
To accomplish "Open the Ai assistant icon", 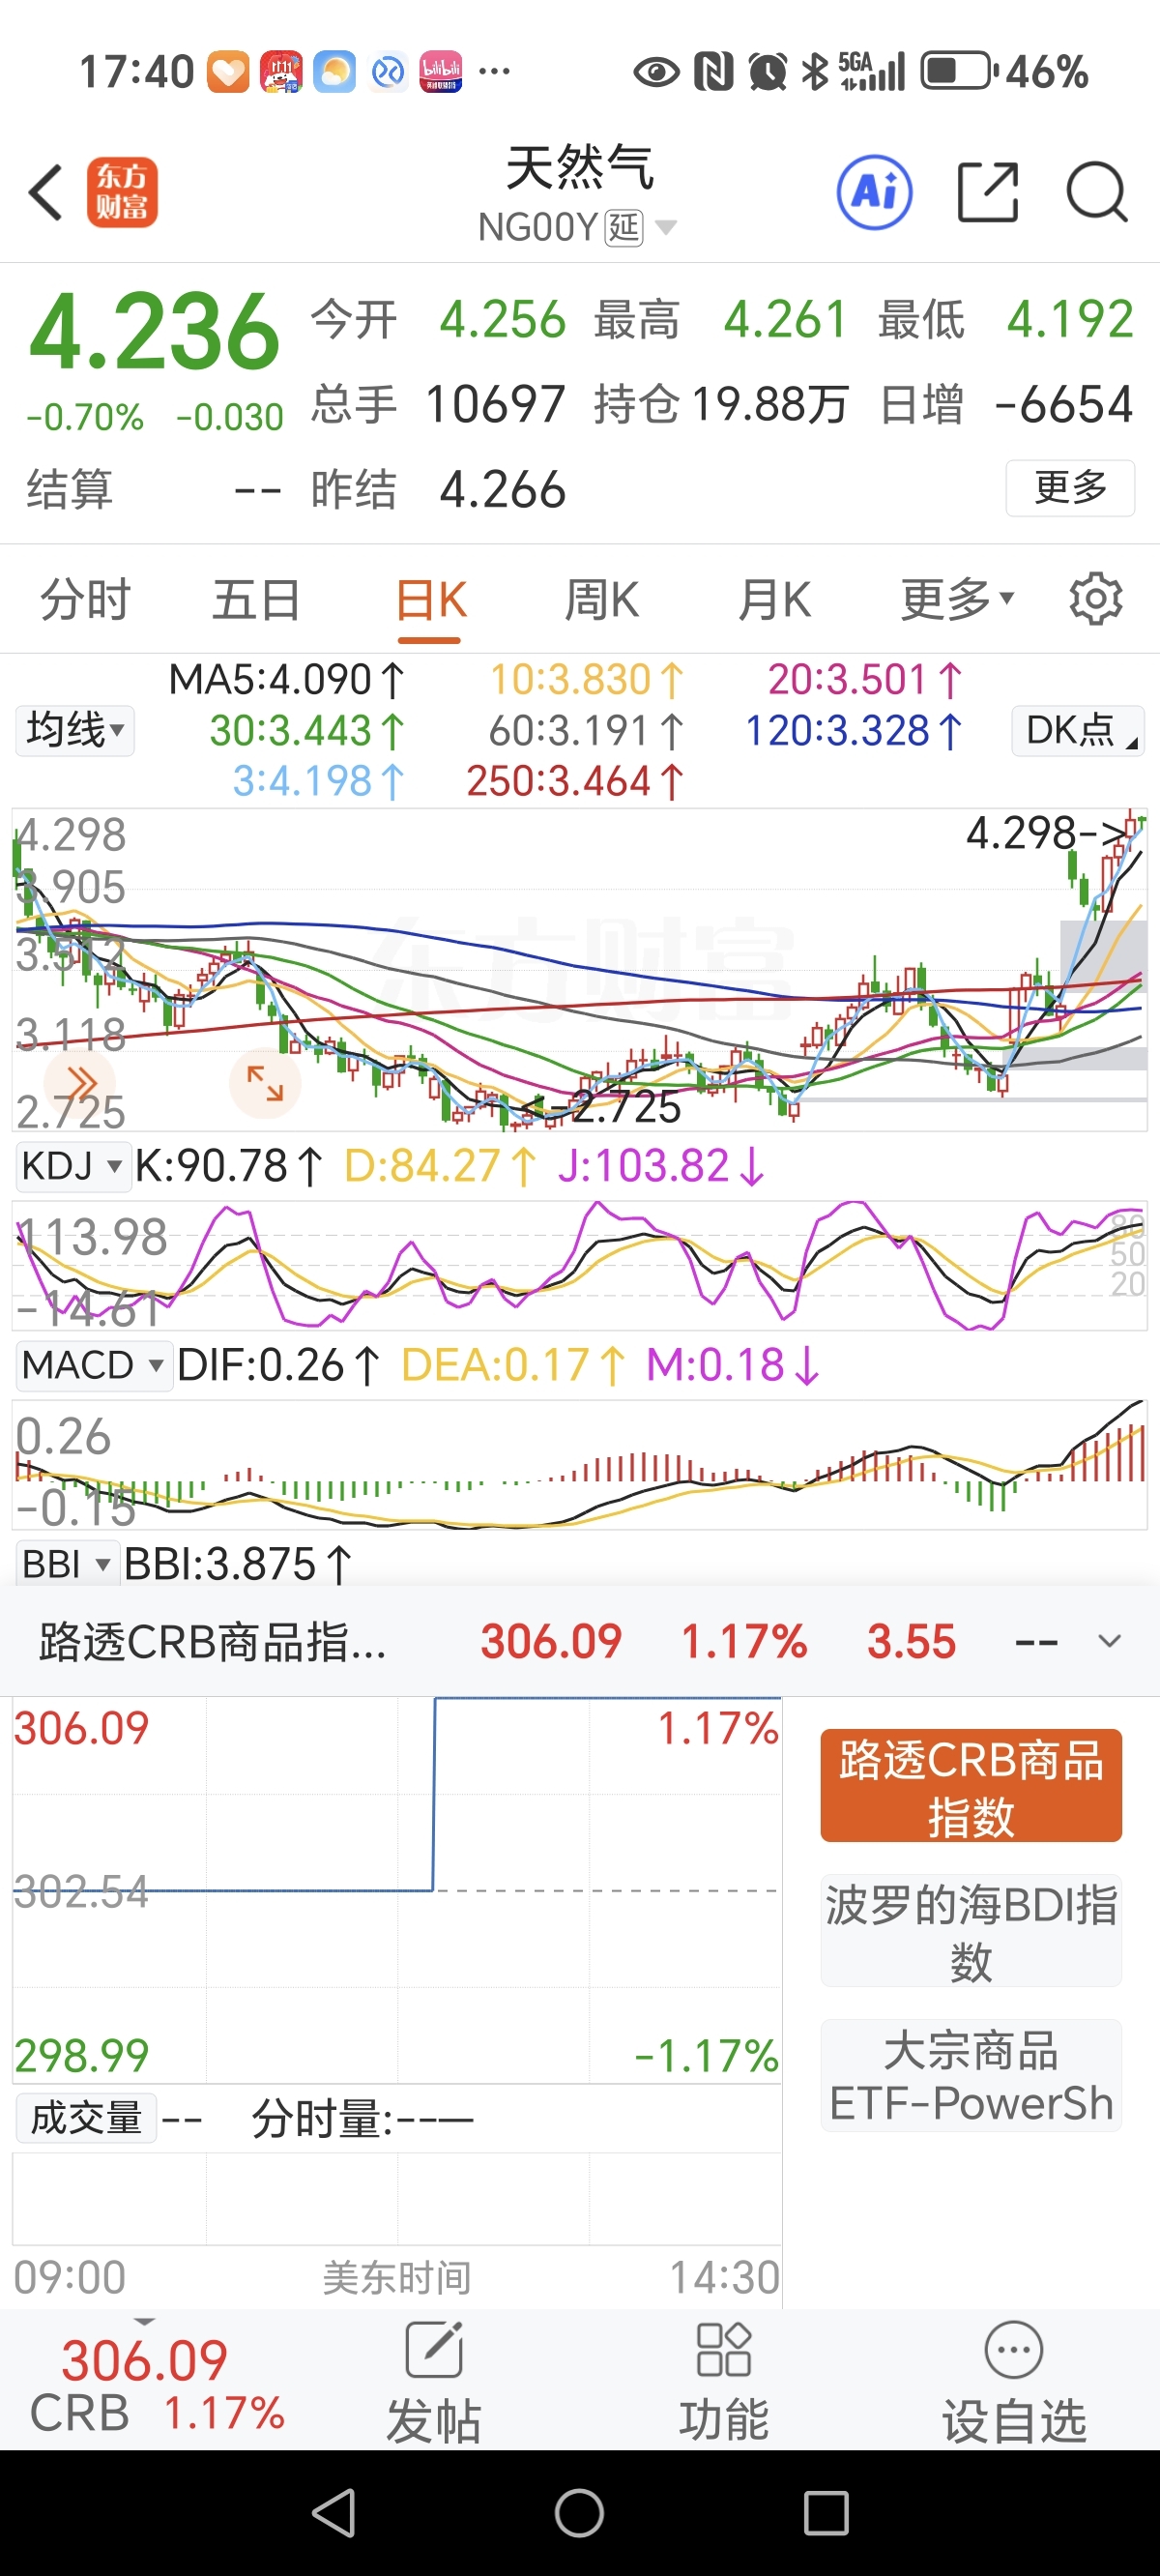I will [874, 192].
